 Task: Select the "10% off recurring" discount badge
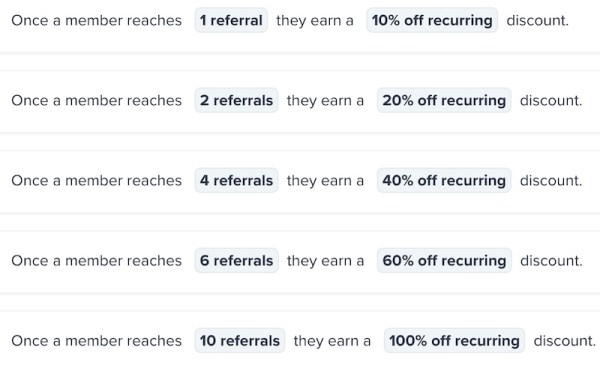[432, 20]
